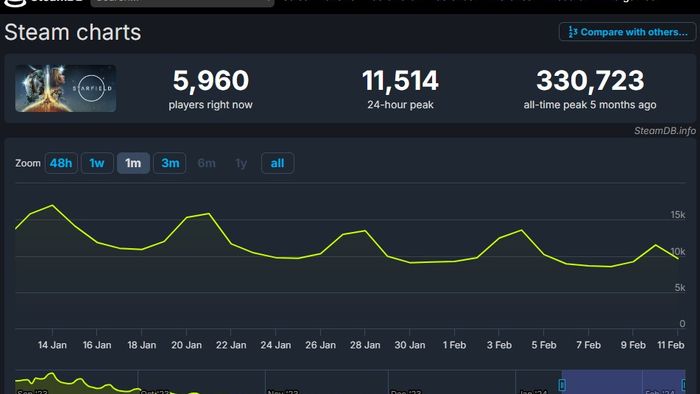Click the 11,514 24-hour peak figure
The image size is (700, 394).
point(400,80)
